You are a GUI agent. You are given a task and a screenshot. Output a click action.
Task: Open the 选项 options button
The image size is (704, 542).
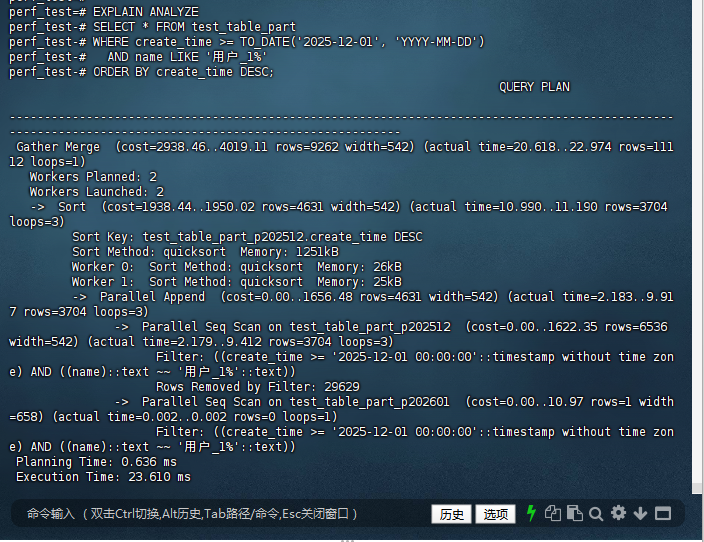click(x=496, y=514)
